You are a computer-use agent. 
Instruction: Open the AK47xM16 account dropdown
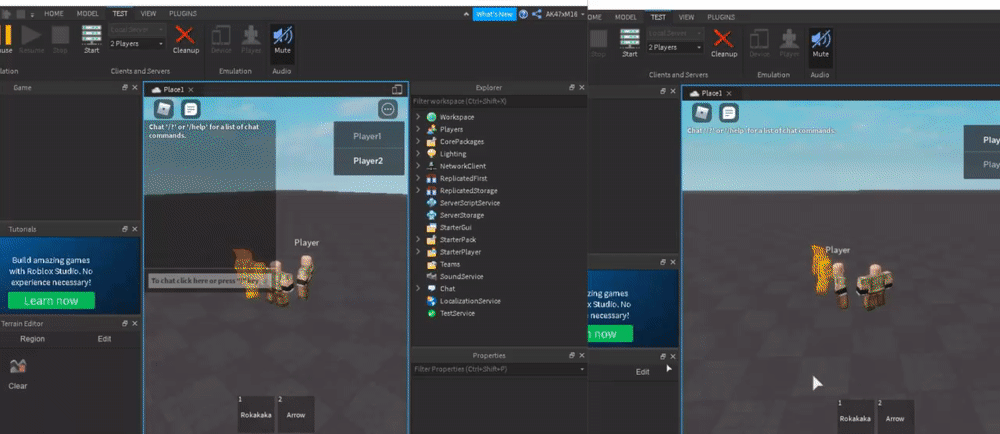tap(565, 14)
